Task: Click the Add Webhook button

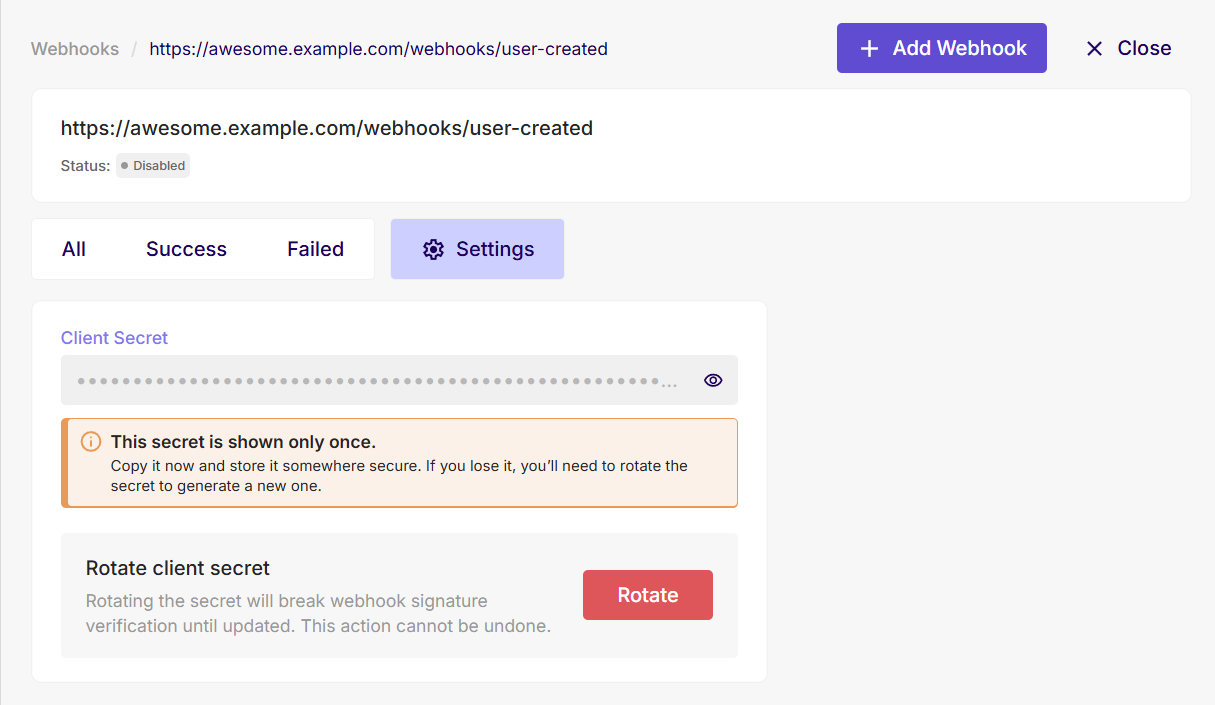Action: (x=941, y=47)
